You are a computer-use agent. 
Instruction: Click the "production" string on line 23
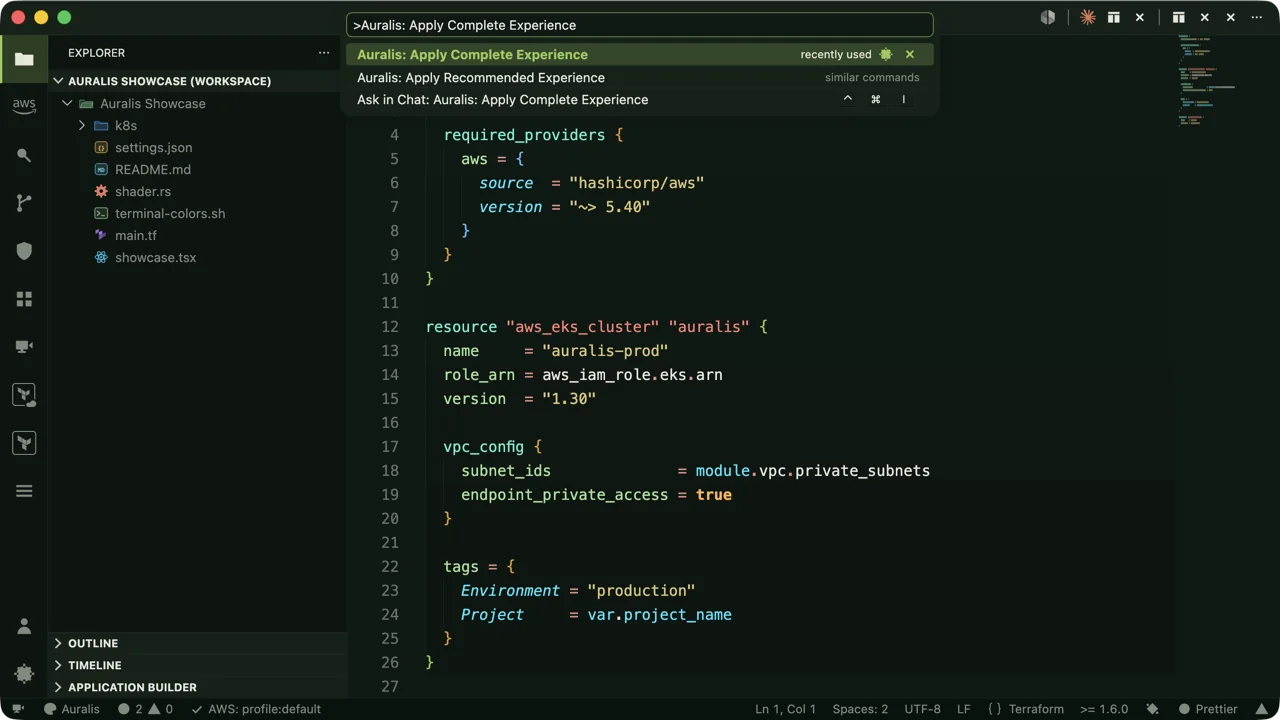641,591
